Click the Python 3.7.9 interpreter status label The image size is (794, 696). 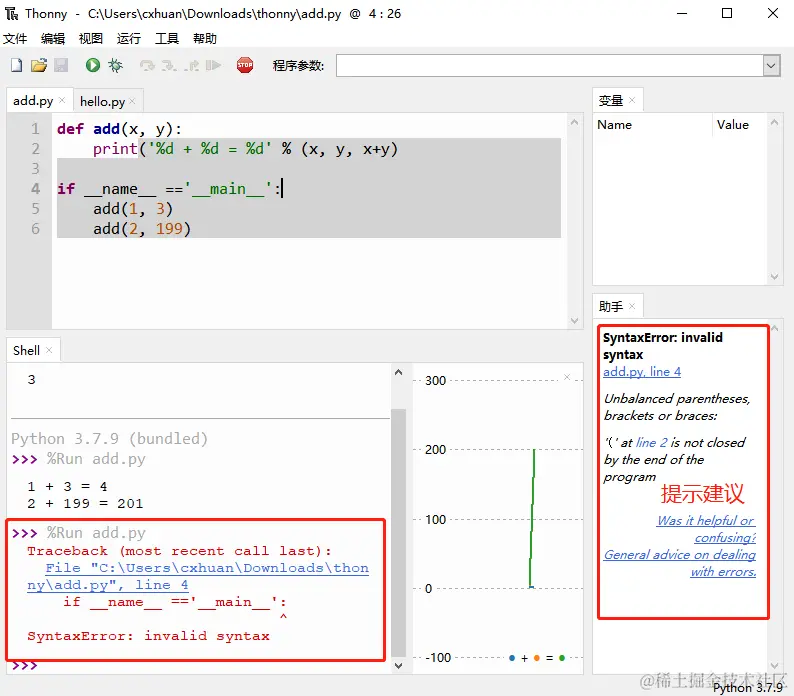tap(747, 687)
